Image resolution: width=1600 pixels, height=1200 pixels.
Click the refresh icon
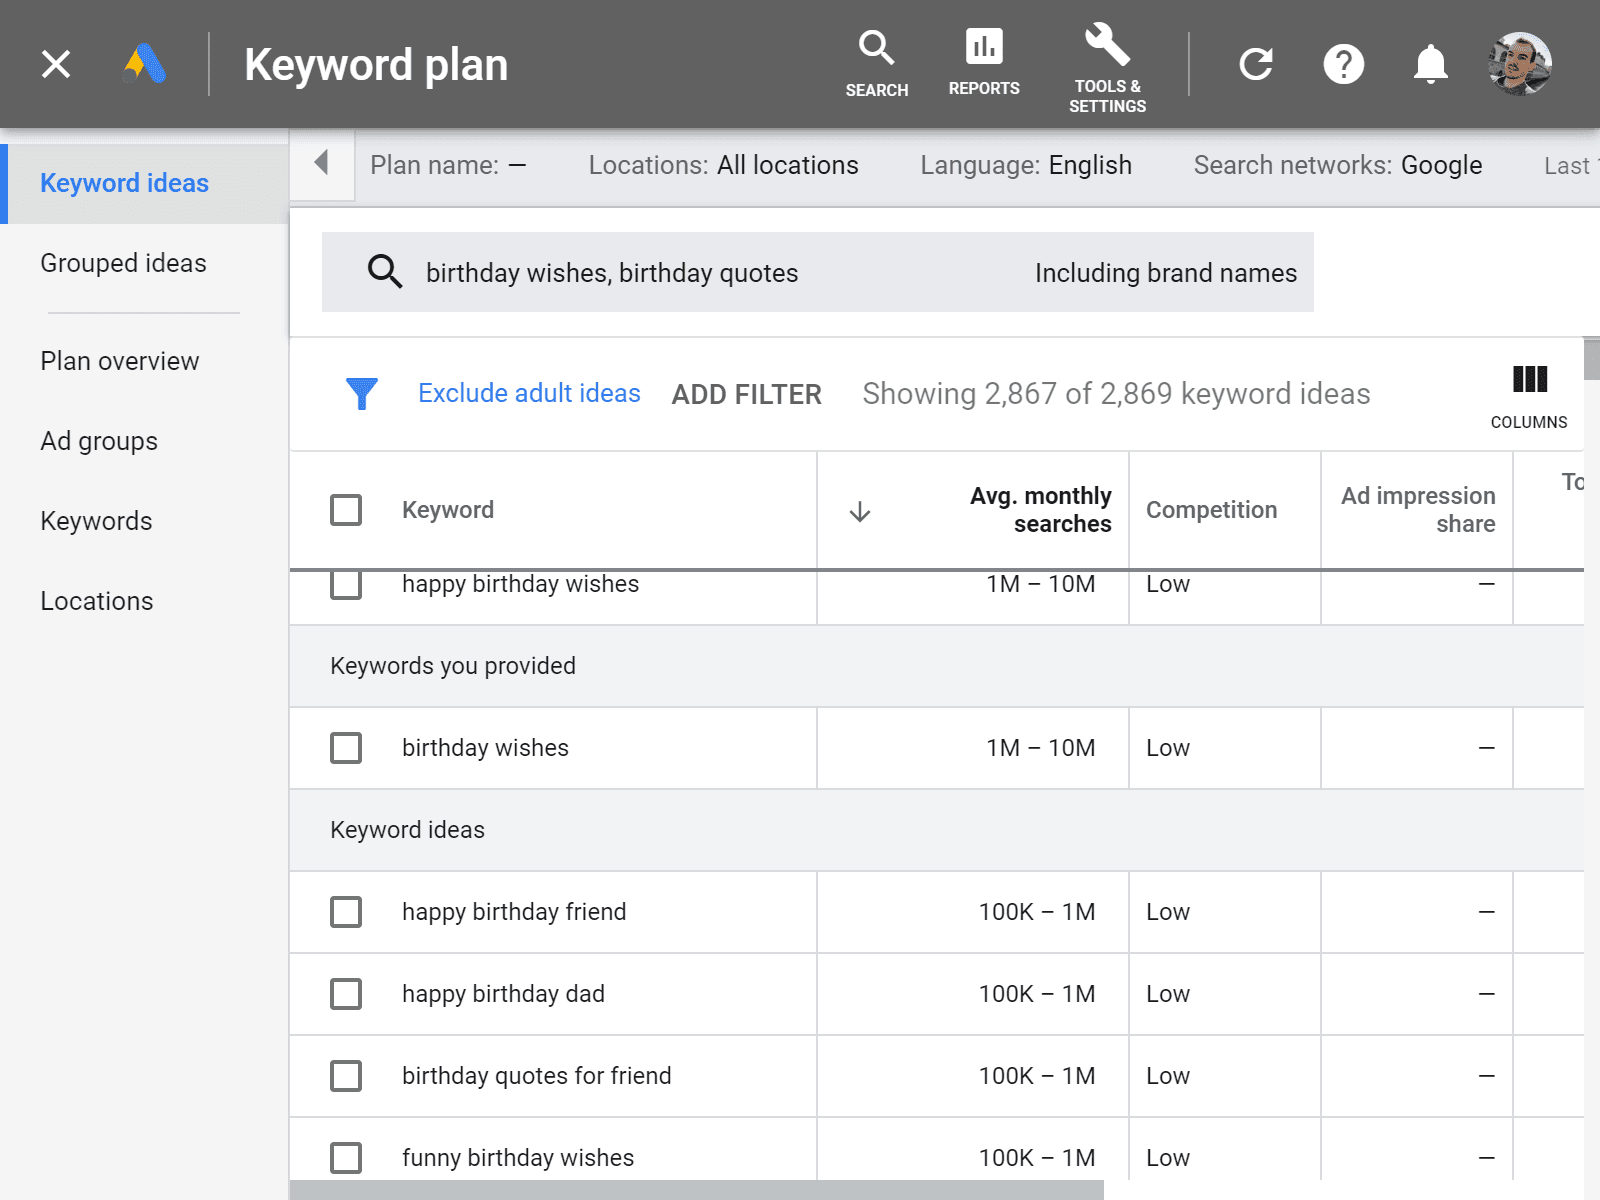[1256, 64]
